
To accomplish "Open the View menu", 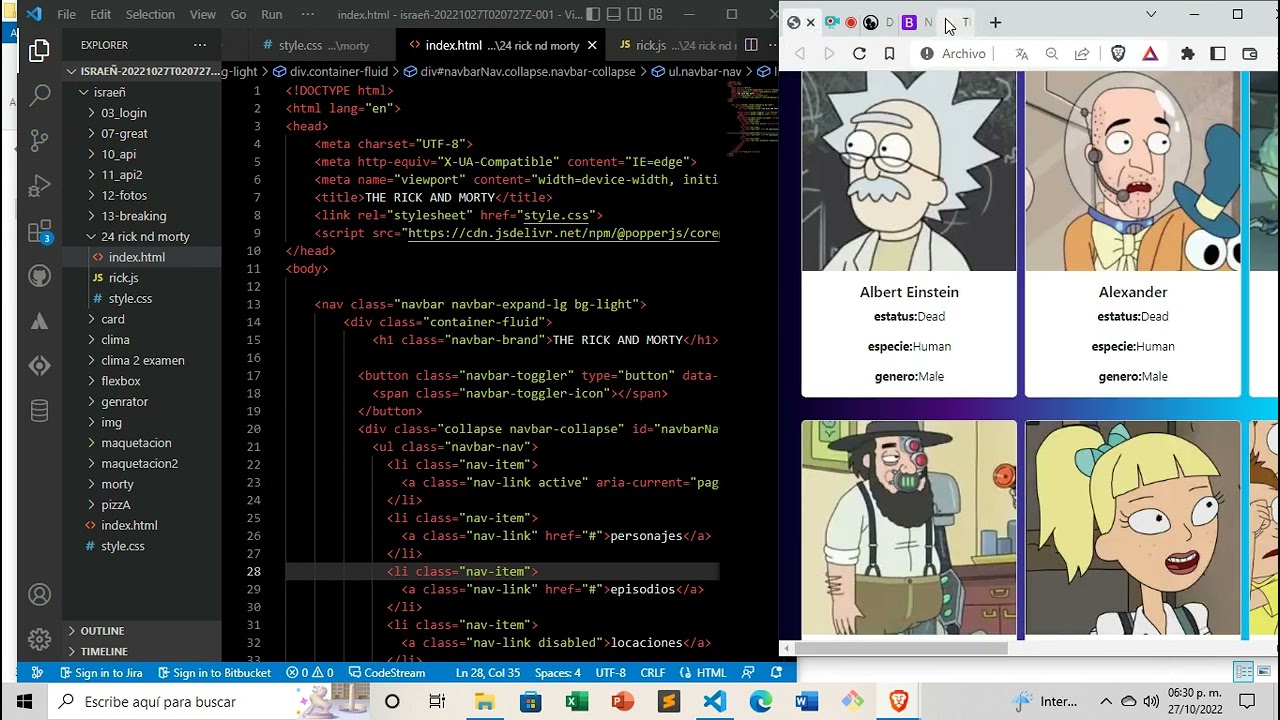I will [x=203, y=15].
